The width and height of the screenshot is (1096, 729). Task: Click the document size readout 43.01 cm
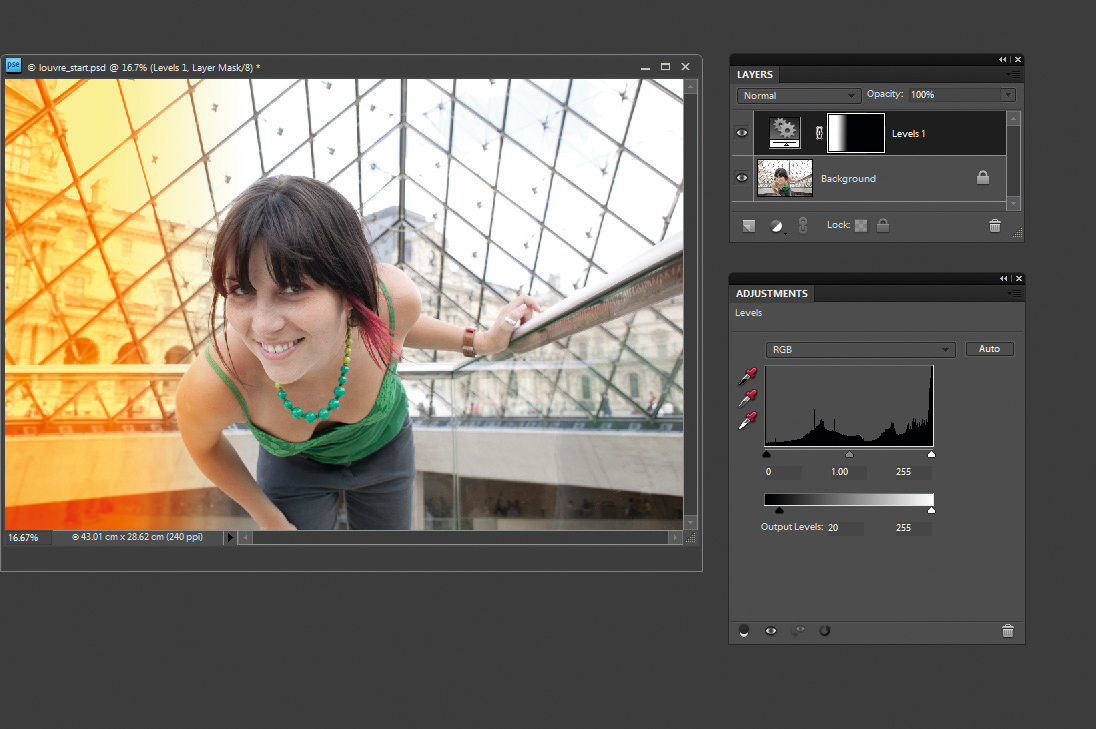[x=138, y=537]
